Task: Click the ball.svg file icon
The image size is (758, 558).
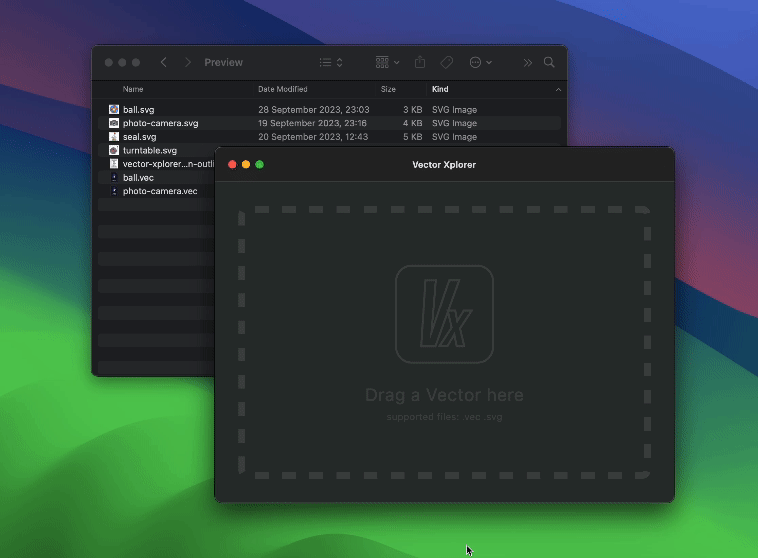Action: point(114,109)
